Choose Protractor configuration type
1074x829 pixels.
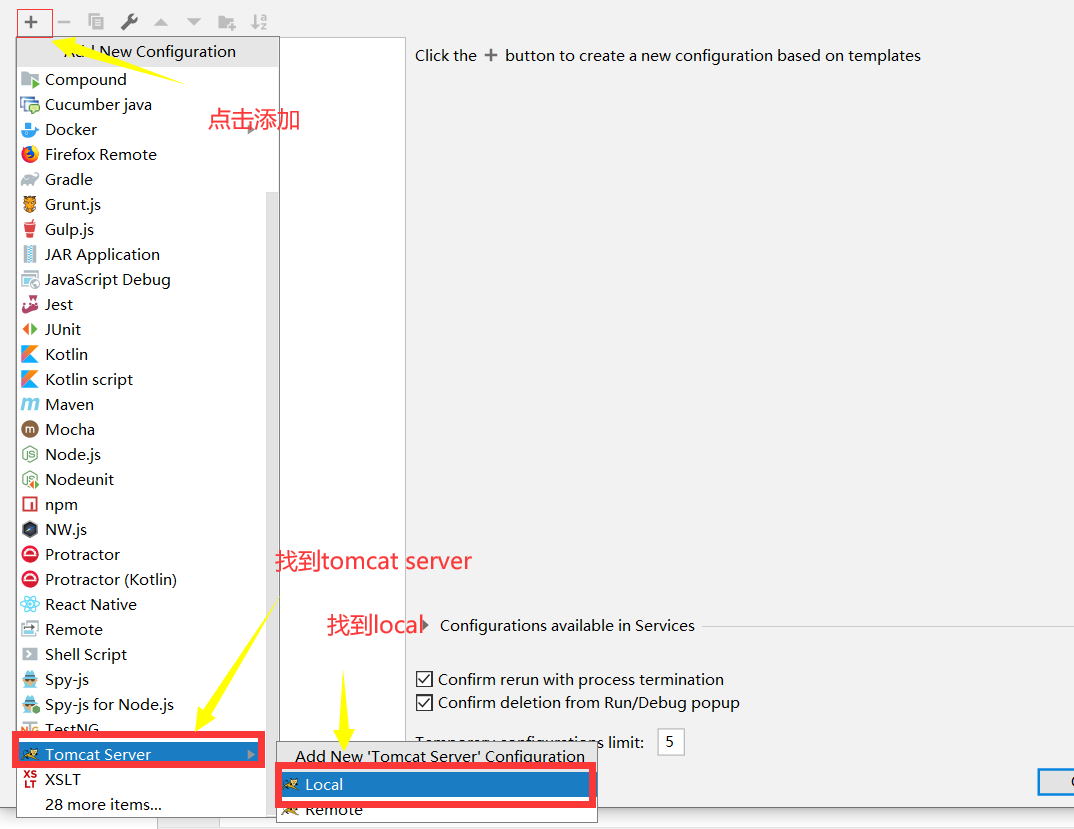[142, 554]
